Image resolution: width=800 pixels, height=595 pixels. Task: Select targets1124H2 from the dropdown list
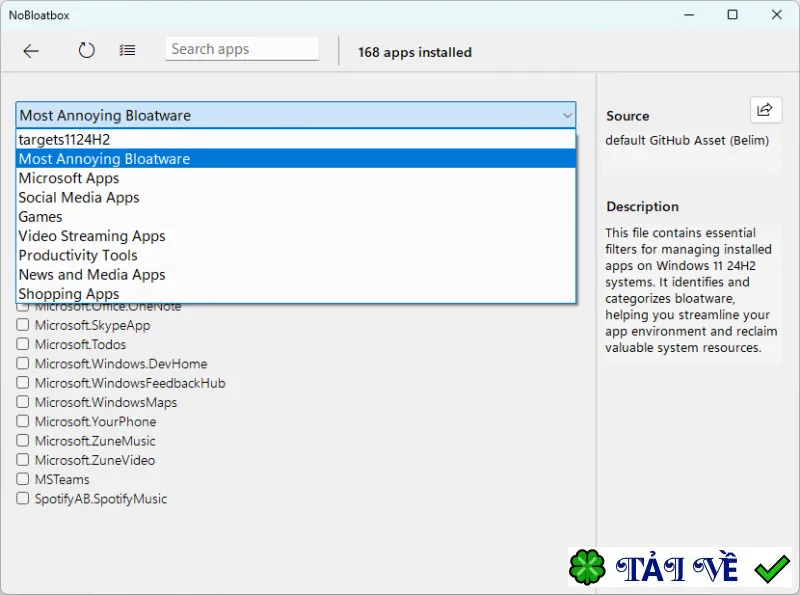click(296, 139)
